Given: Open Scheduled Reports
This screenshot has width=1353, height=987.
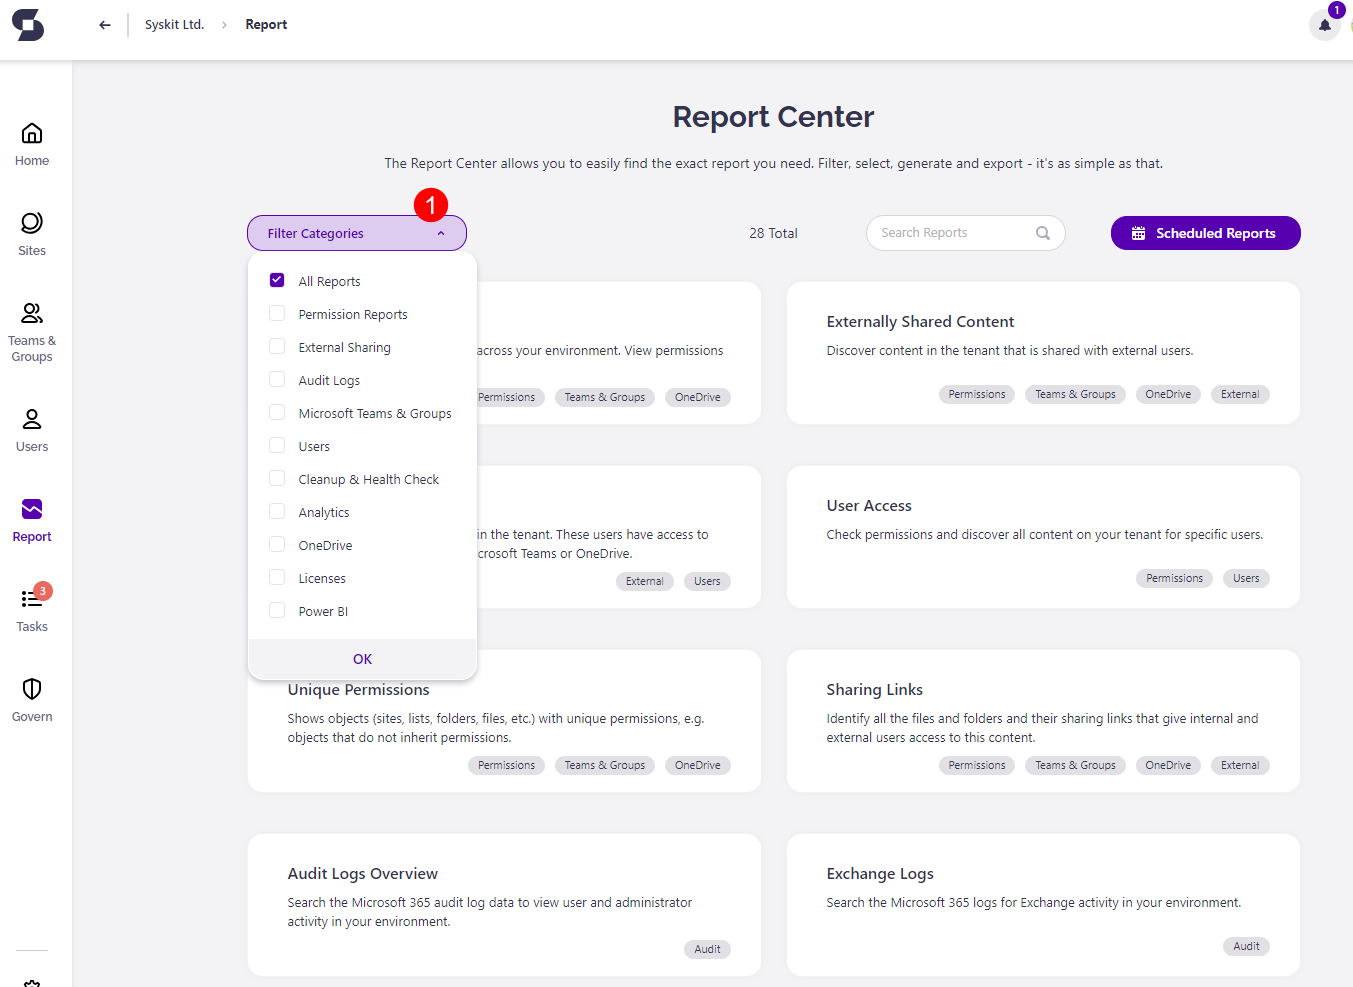Looking at the screenshot, I should coord(1205,232).
